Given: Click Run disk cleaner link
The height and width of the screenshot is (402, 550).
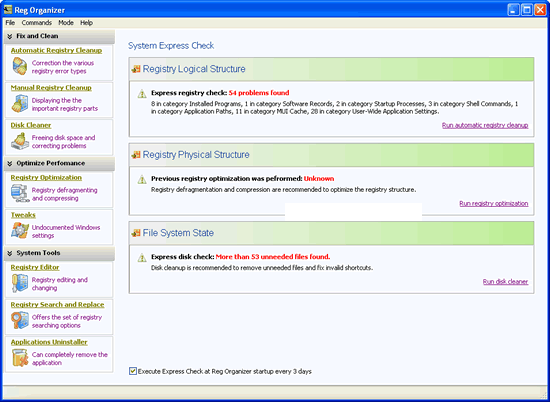Looking at the screenshot, I should [505, 282].
